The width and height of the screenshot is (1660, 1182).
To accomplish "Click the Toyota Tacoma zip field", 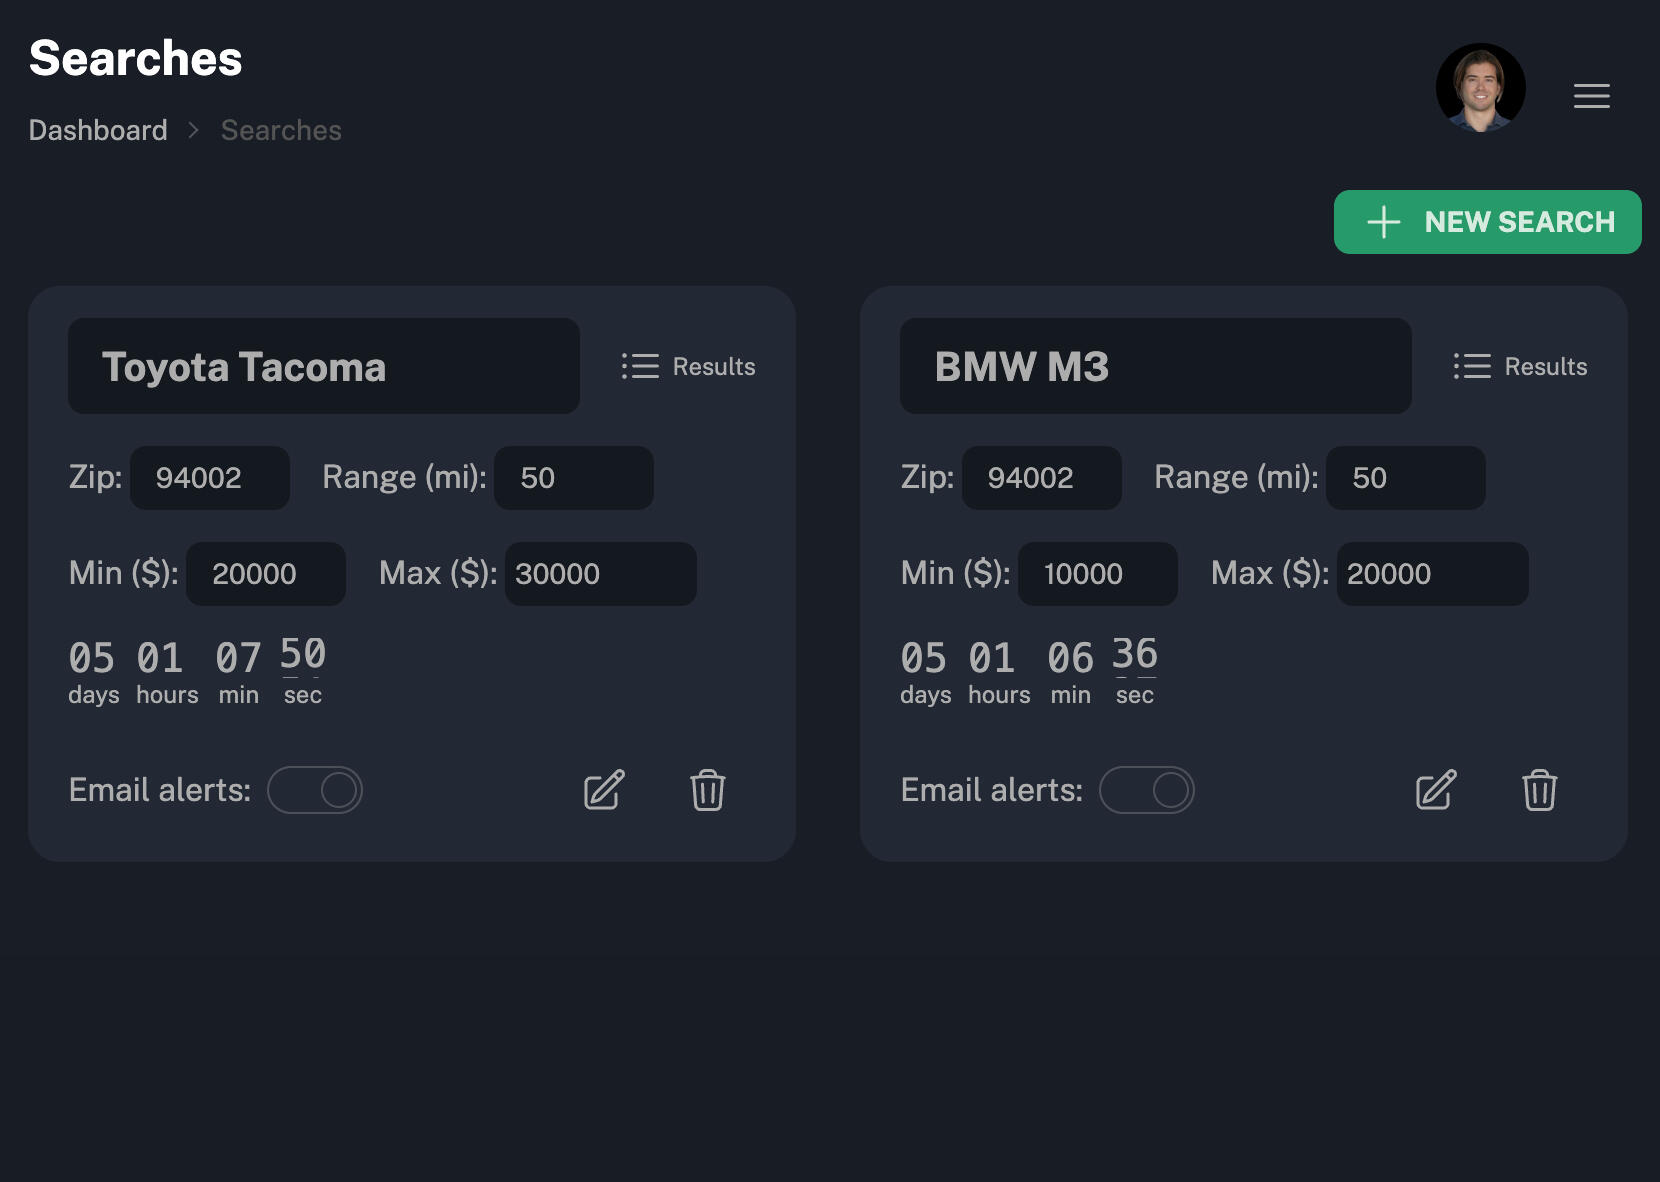I will point(210,478).
